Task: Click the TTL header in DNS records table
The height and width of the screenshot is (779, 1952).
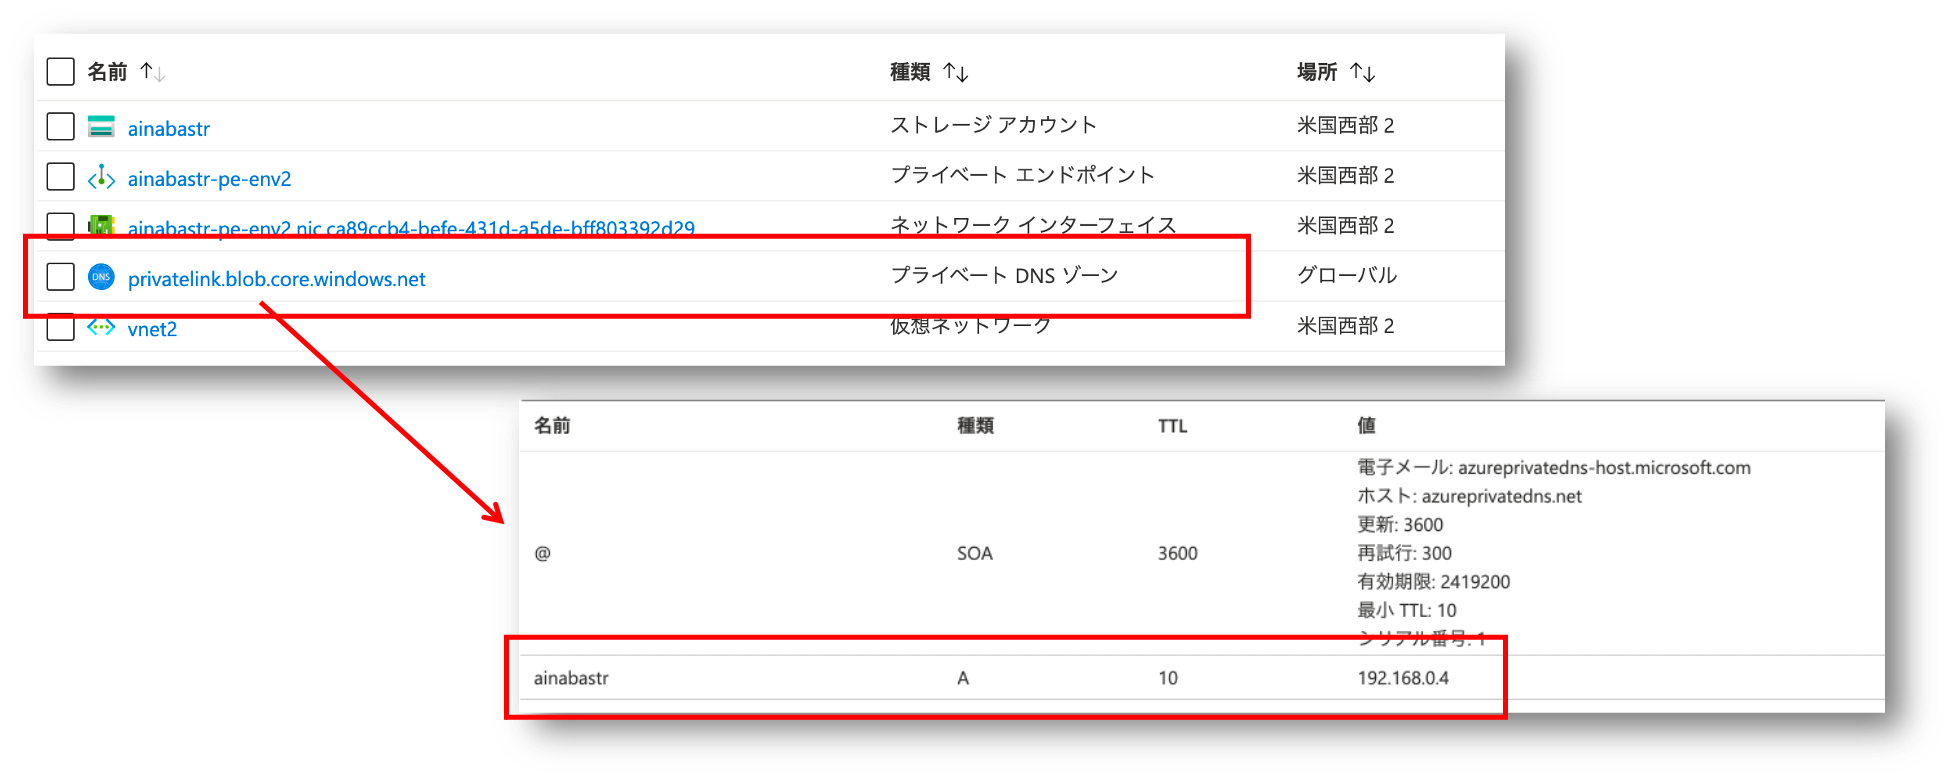Action: tap(1173, 426)
